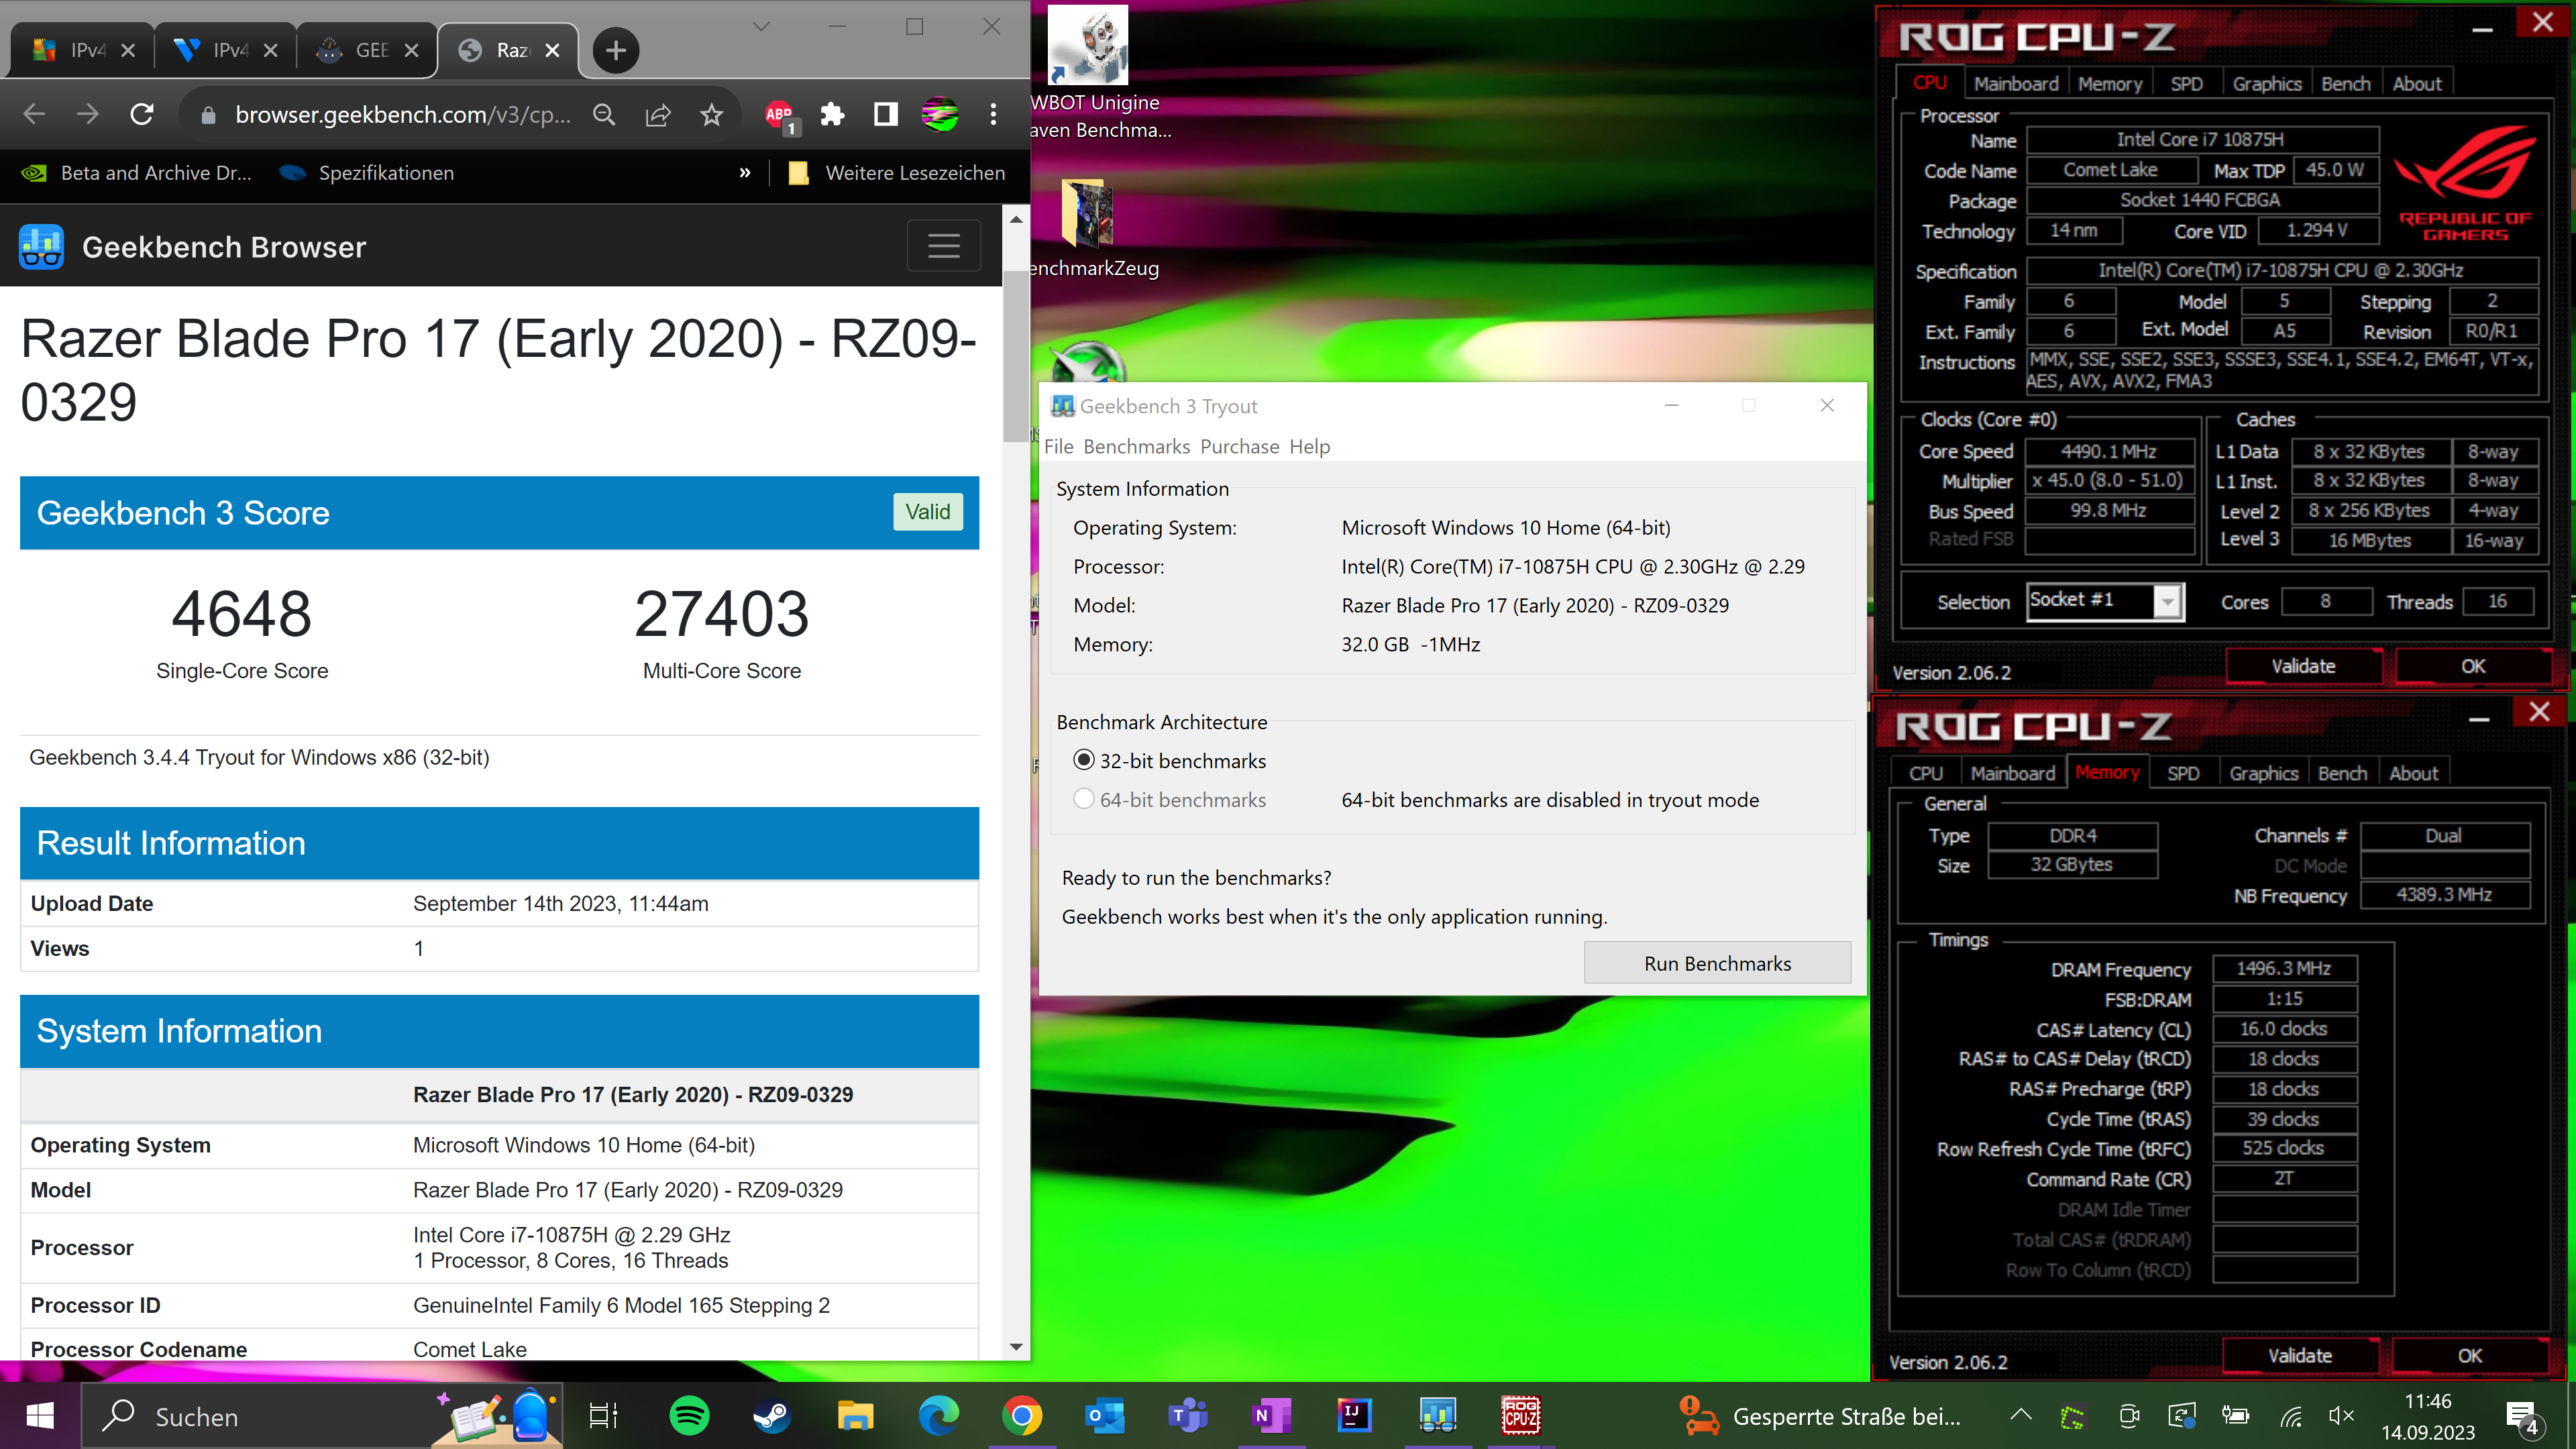The image size is (2576, 1449).
Task: Bookmark this page with the star icon
Action: [x=711, y=115]
